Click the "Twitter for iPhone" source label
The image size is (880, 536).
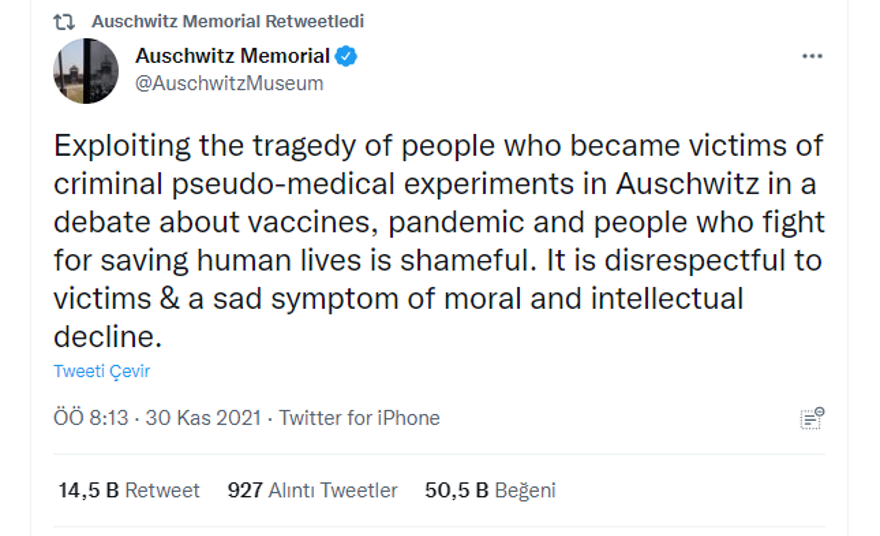(359, 418)
